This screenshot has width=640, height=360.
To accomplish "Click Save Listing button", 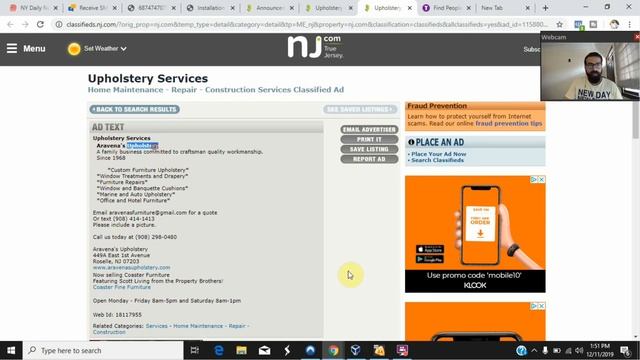I will 369,149.
